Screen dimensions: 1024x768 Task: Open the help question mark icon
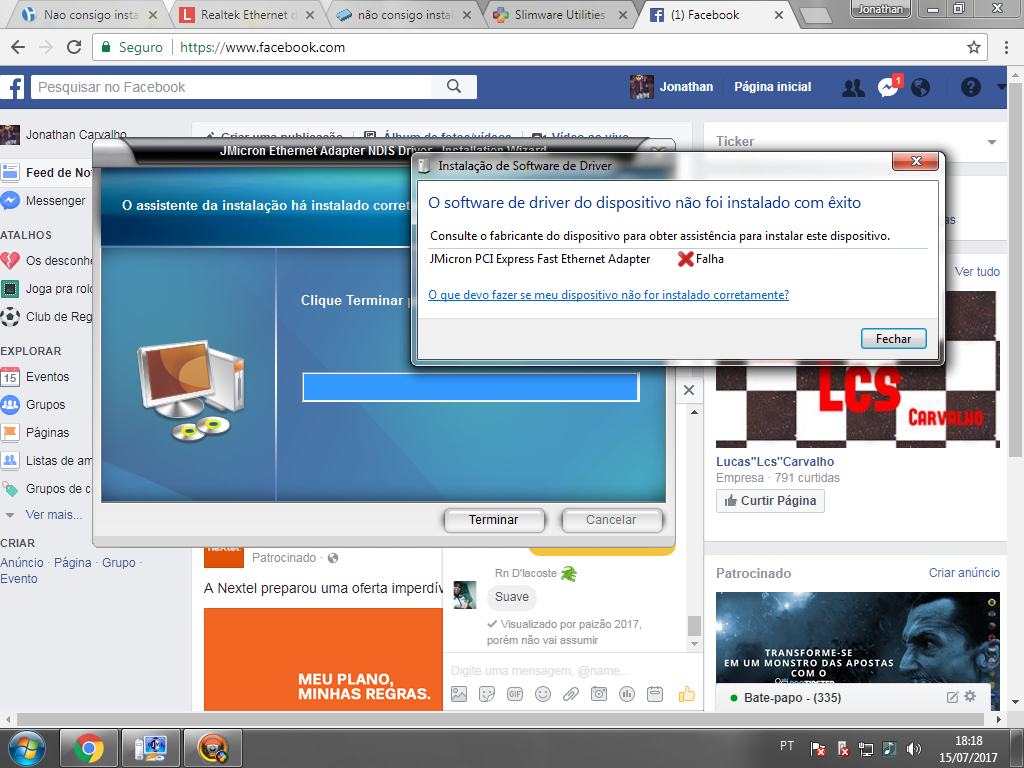[970, 87]
